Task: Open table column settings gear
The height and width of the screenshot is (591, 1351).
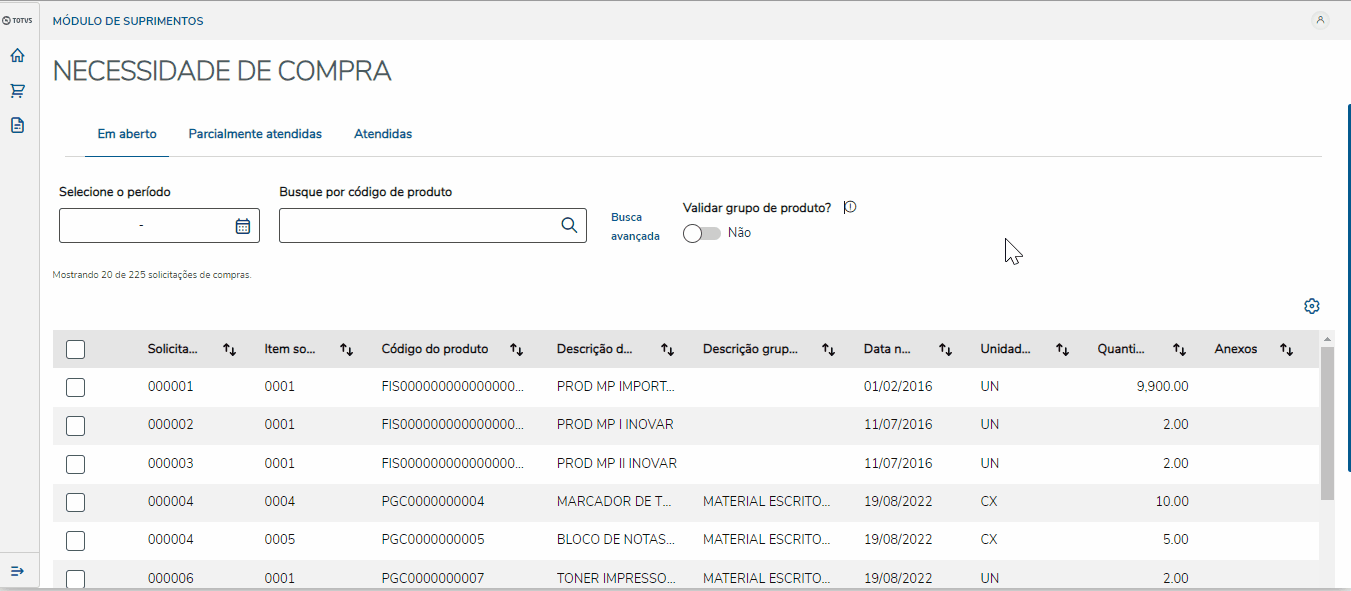Action: (1312, 306)
